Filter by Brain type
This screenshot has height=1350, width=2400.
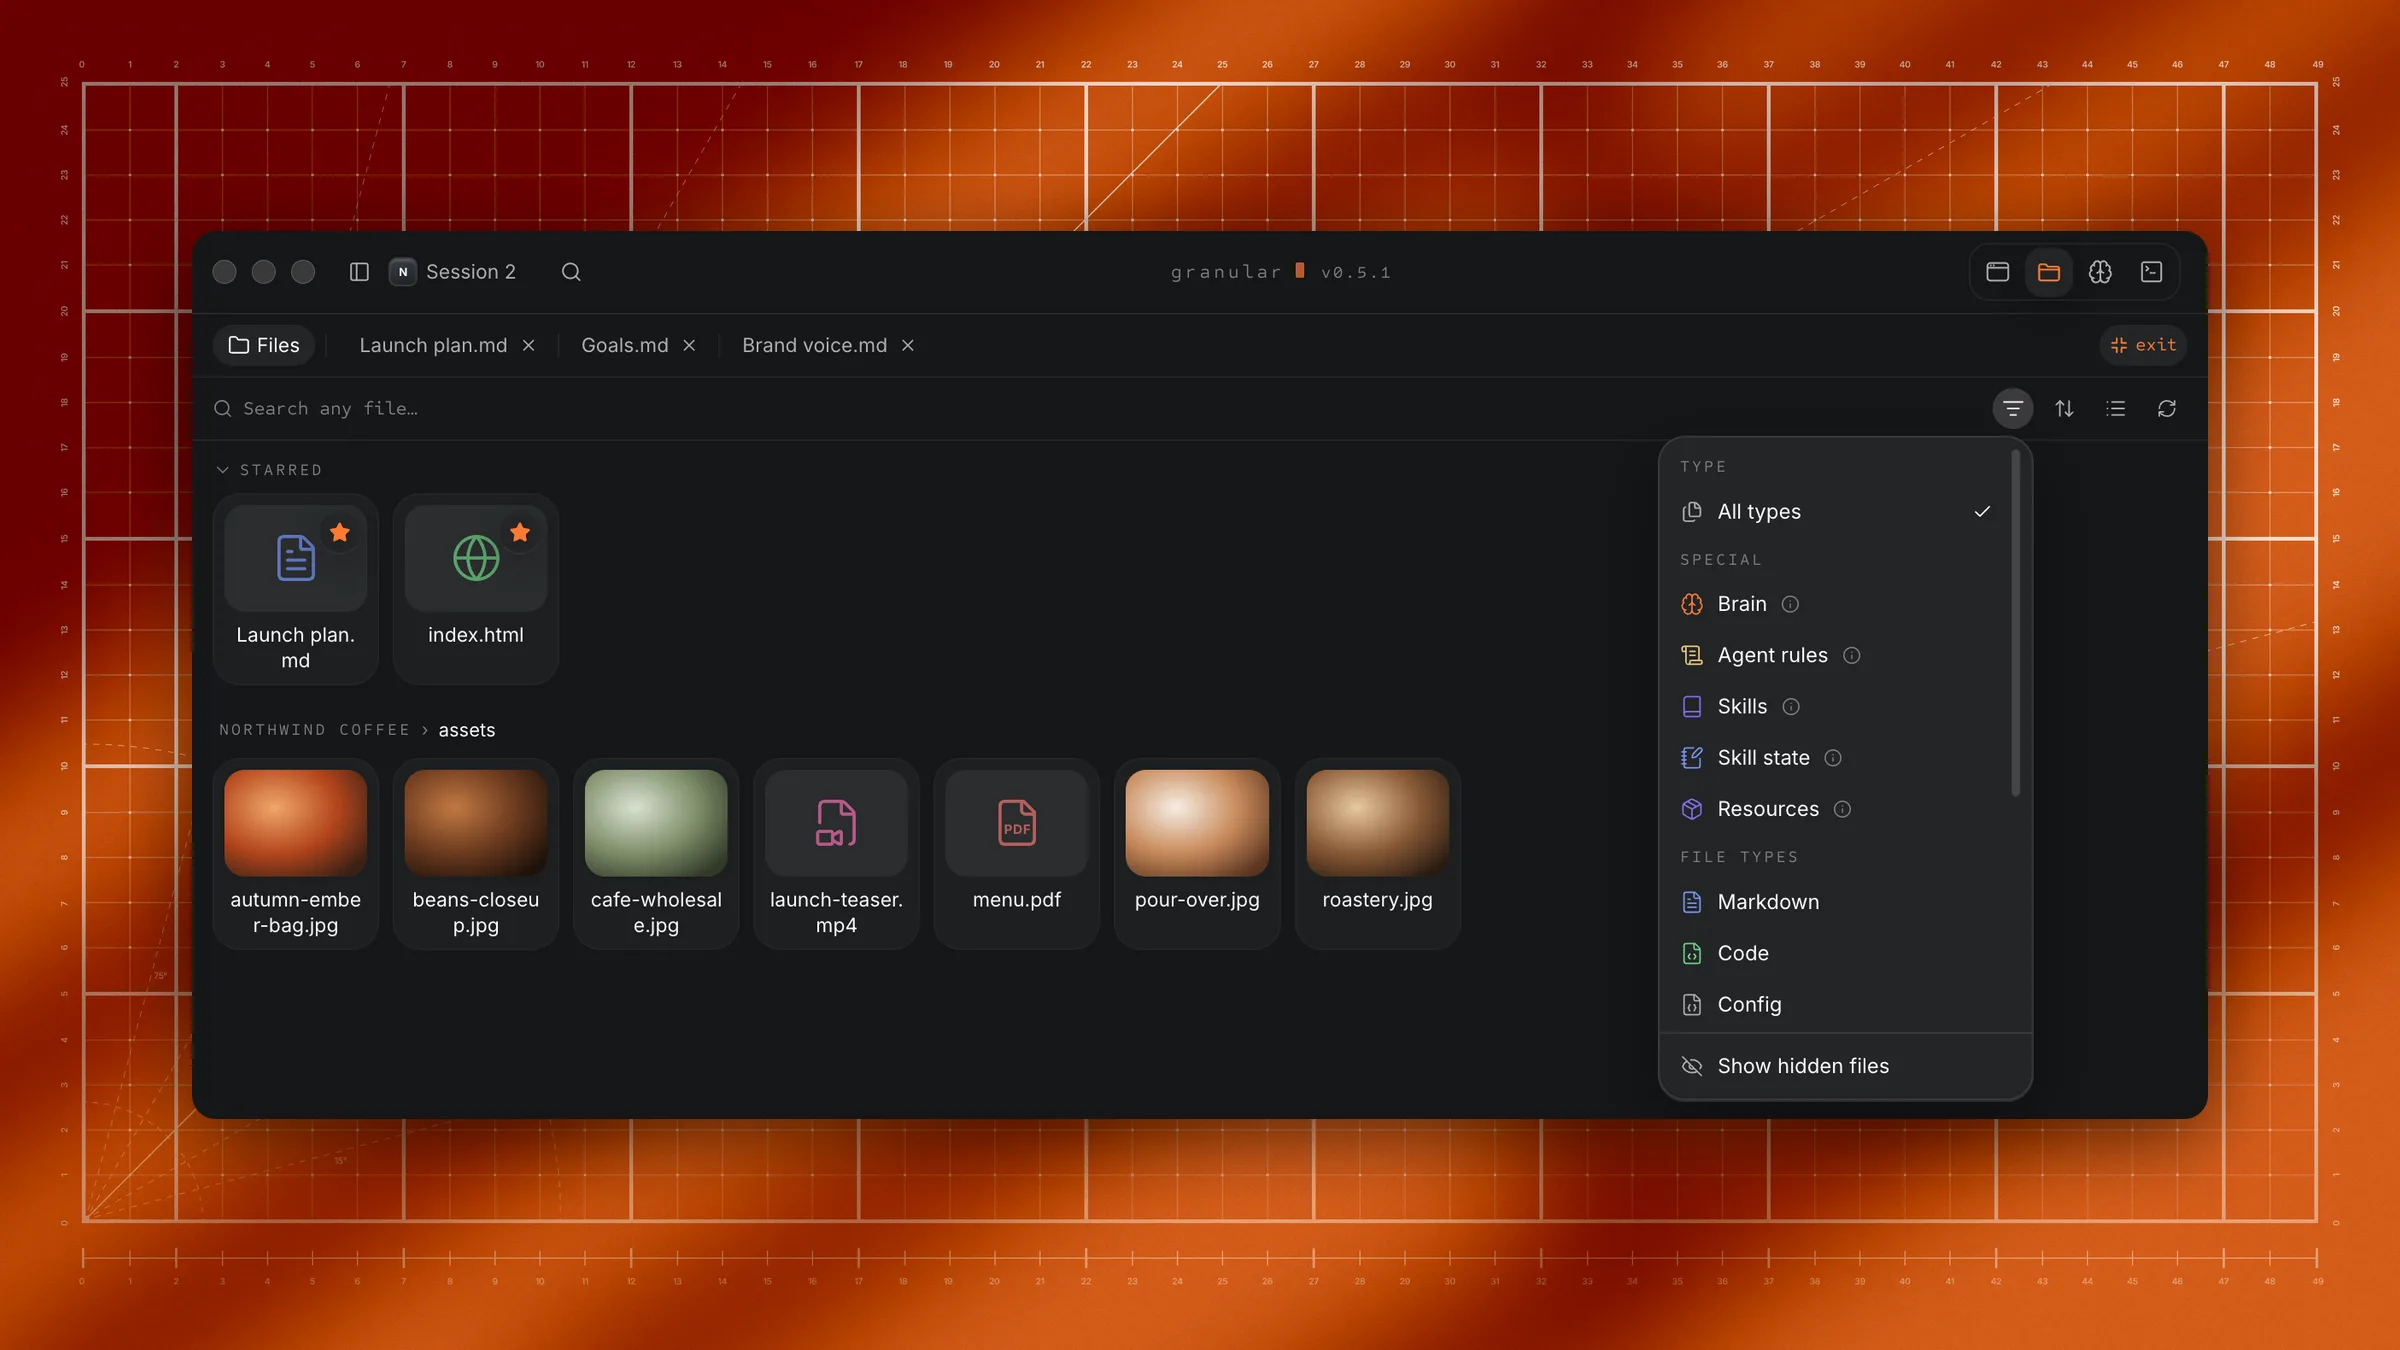point(1838,604)
